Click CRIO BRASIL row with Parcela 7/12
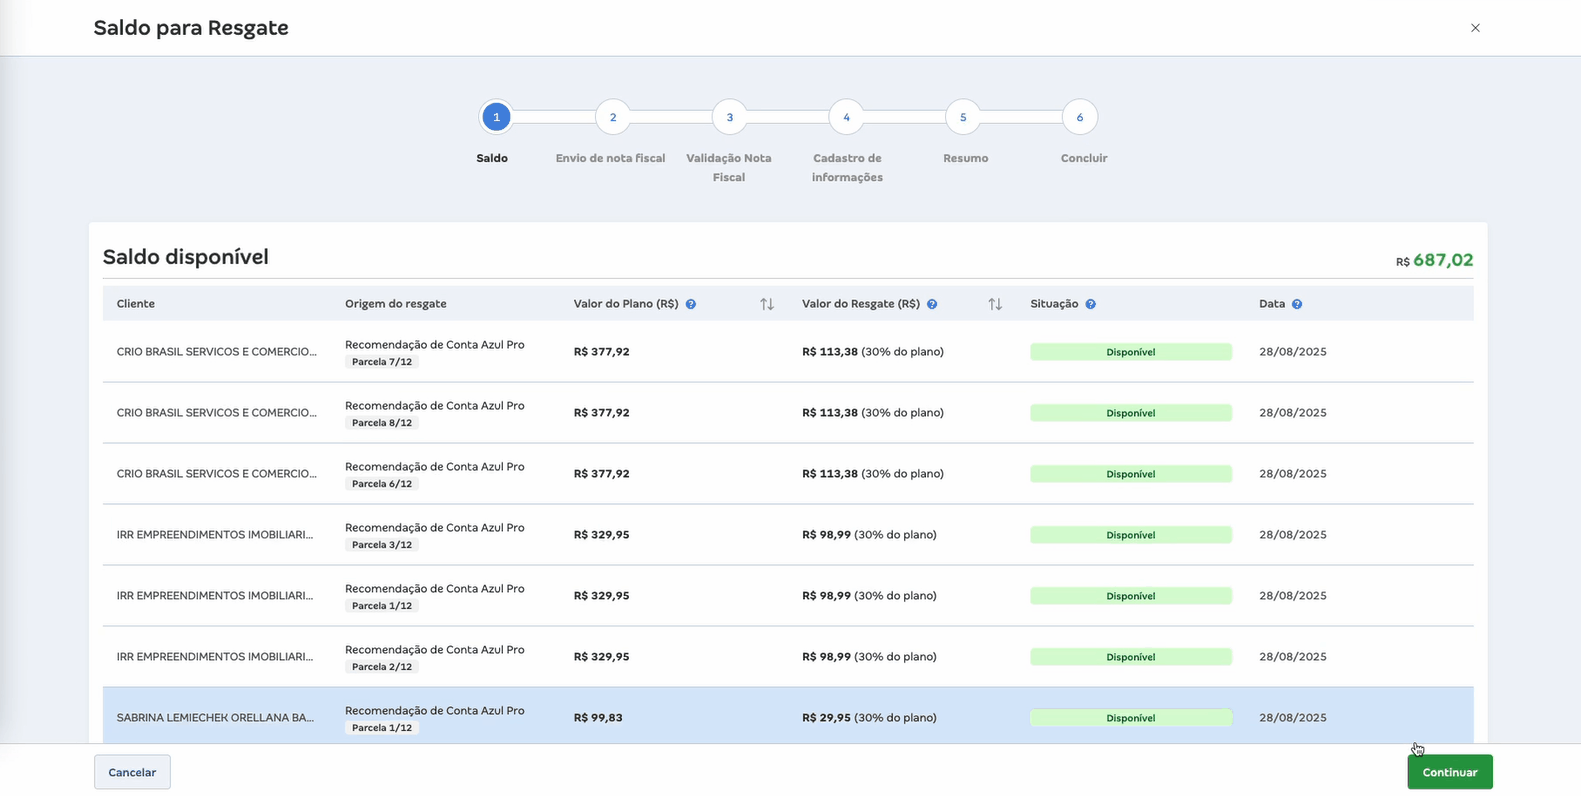Viewport: 1581px width, 796px height. coord(216,352)
